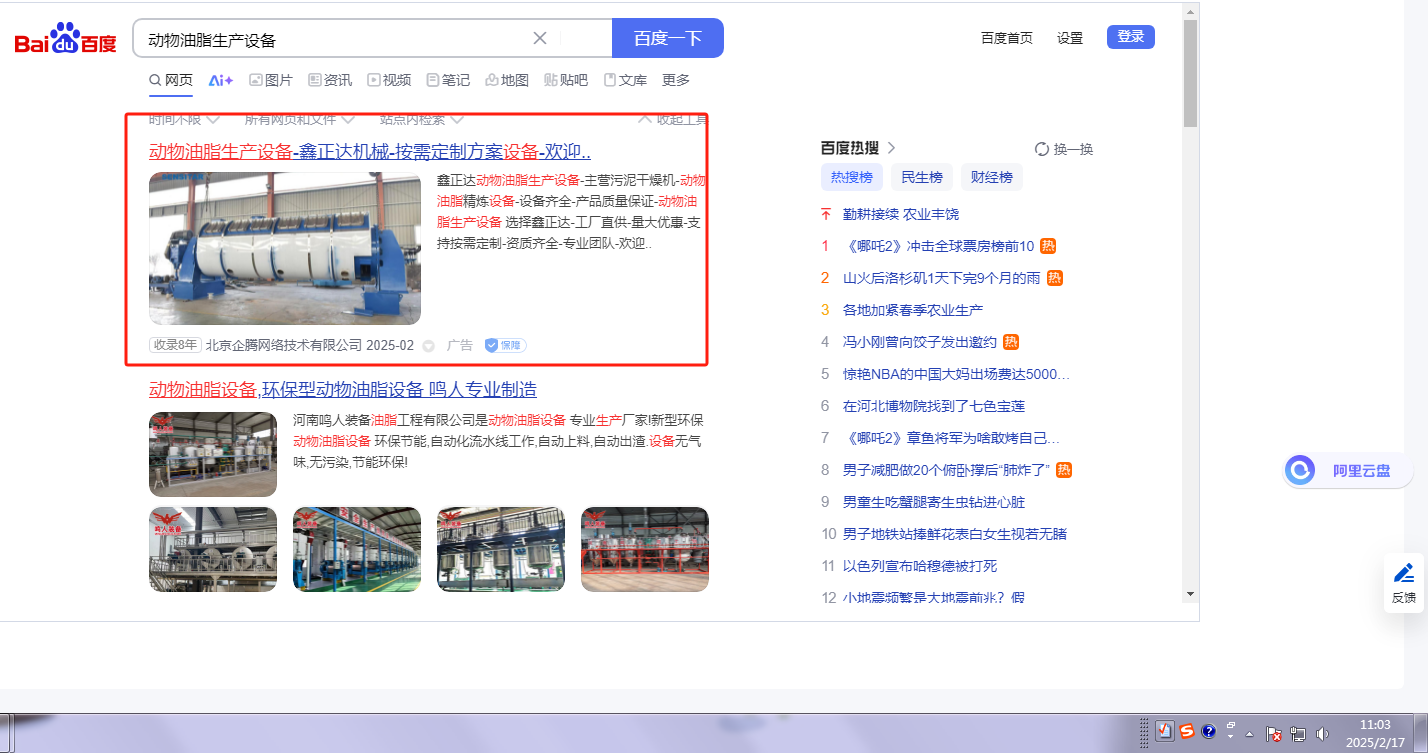
Task: Open the 设置 settings link
Action: point(1070,38)
